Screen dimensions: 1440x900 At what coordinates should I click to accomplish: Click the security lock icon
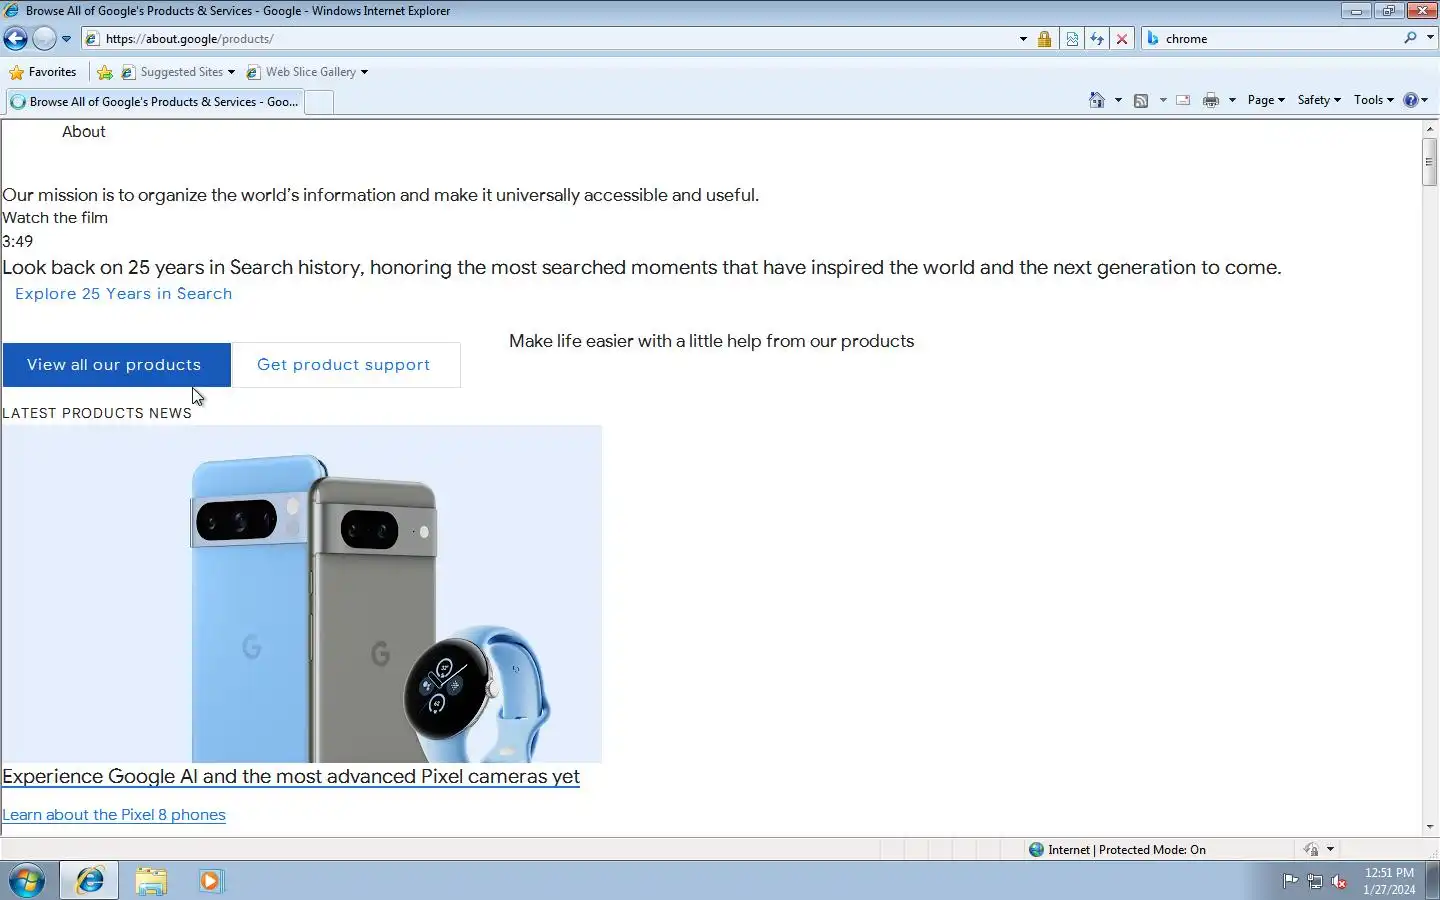(1044, 39)
